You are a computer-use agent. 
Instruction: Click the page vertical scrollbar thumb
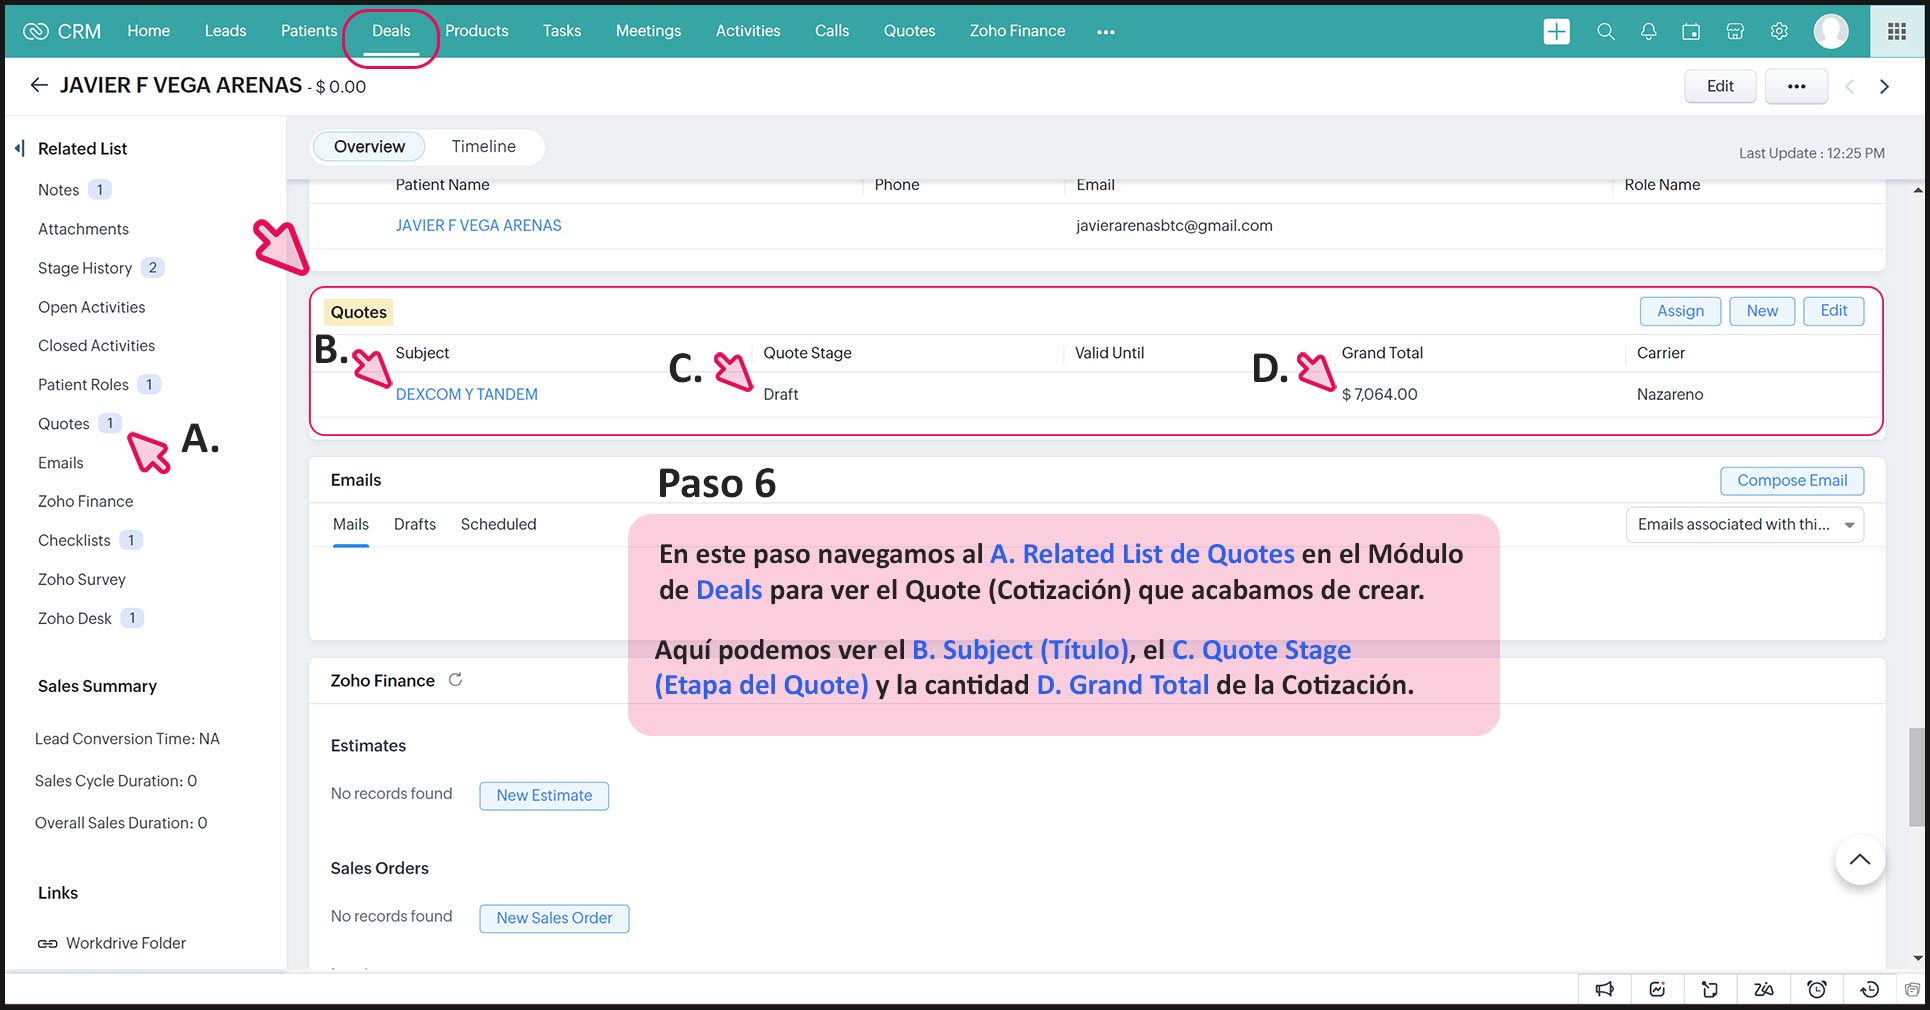[1916, 777]
